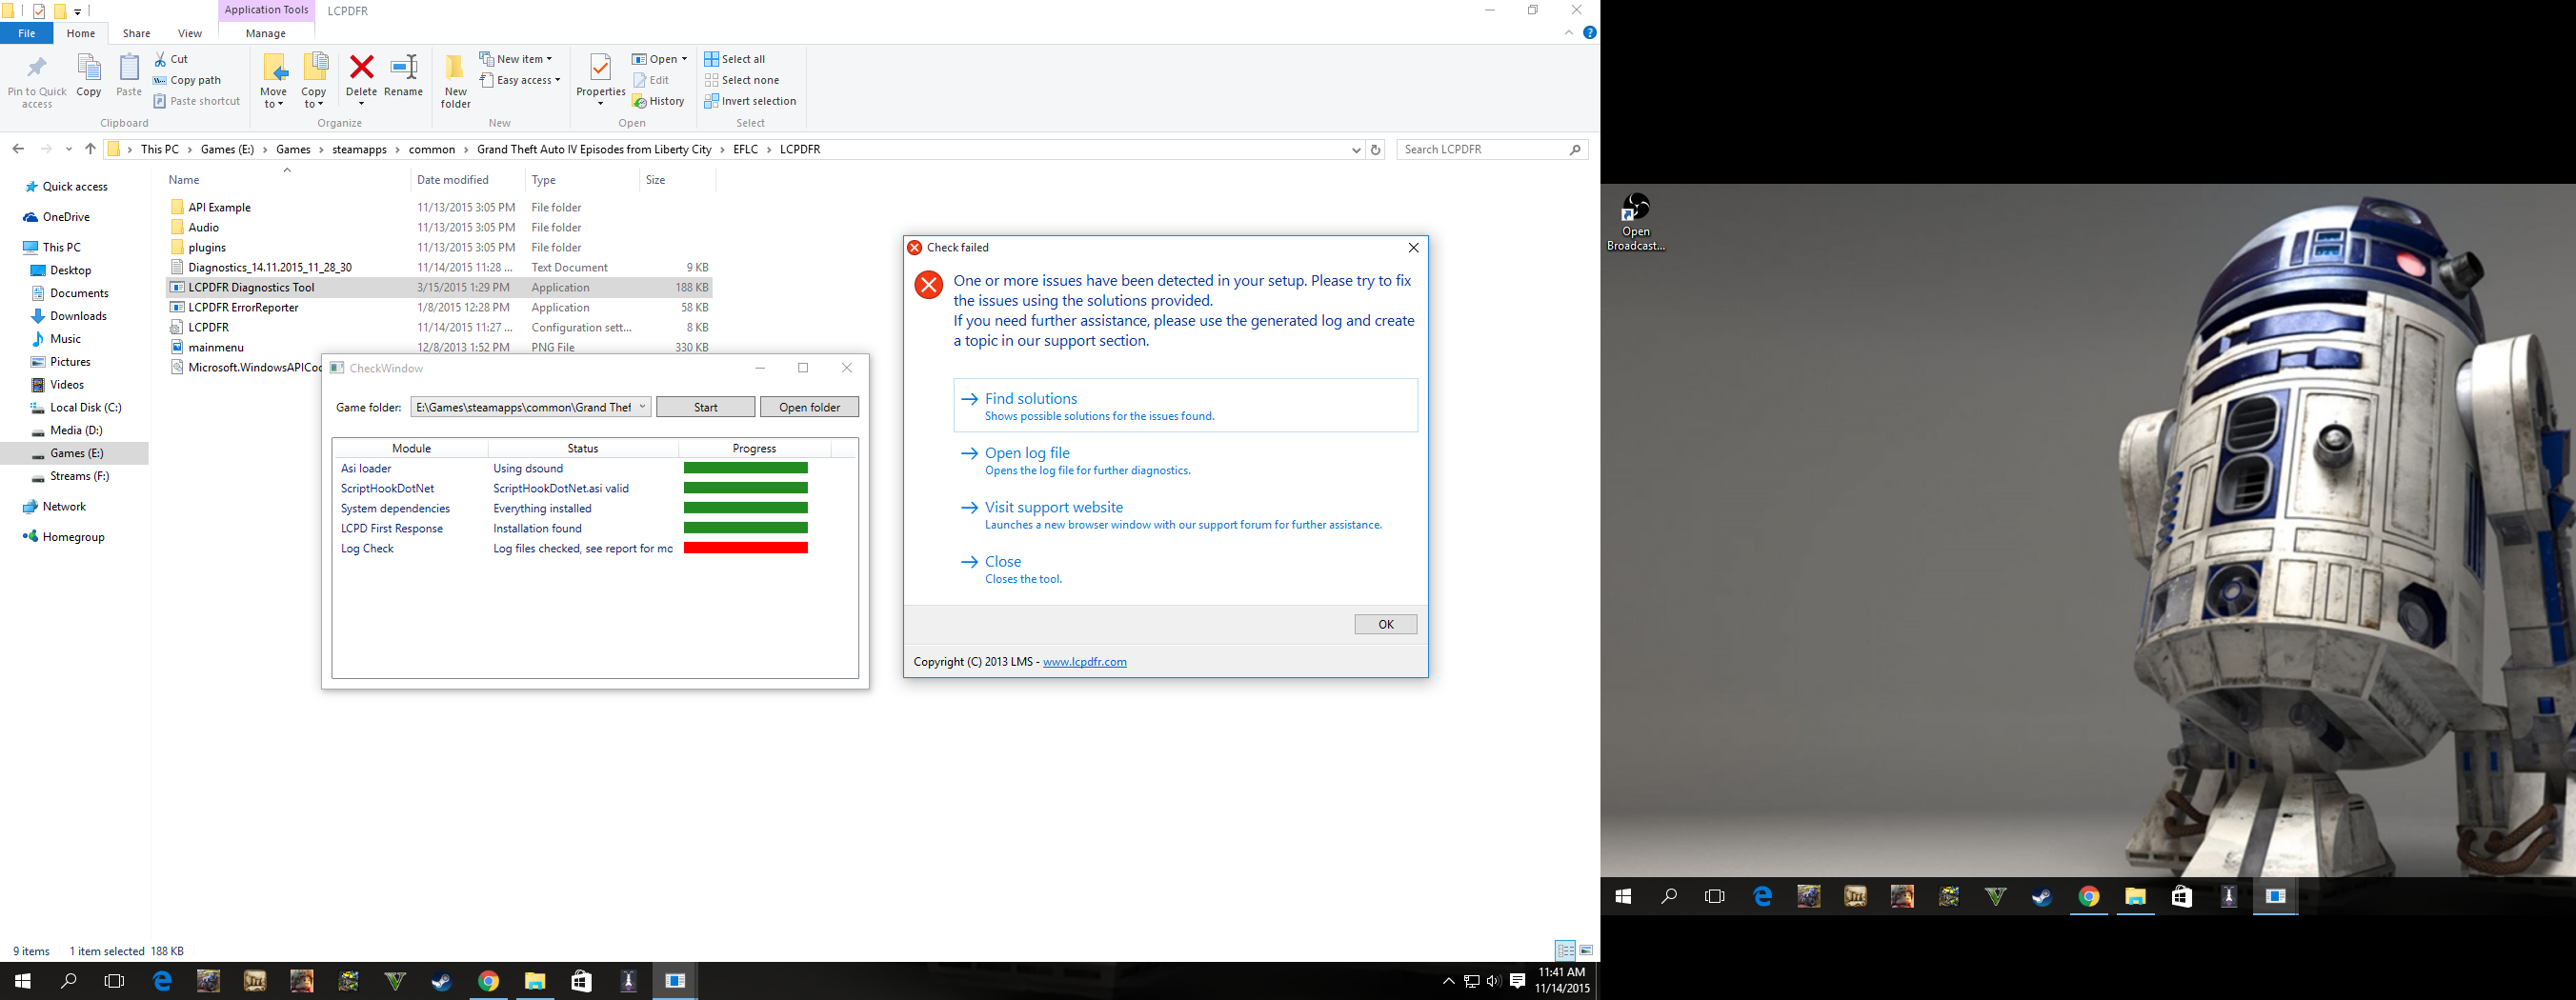Click the steamapps breadcrumb in the address bar

tap(360, 149)
